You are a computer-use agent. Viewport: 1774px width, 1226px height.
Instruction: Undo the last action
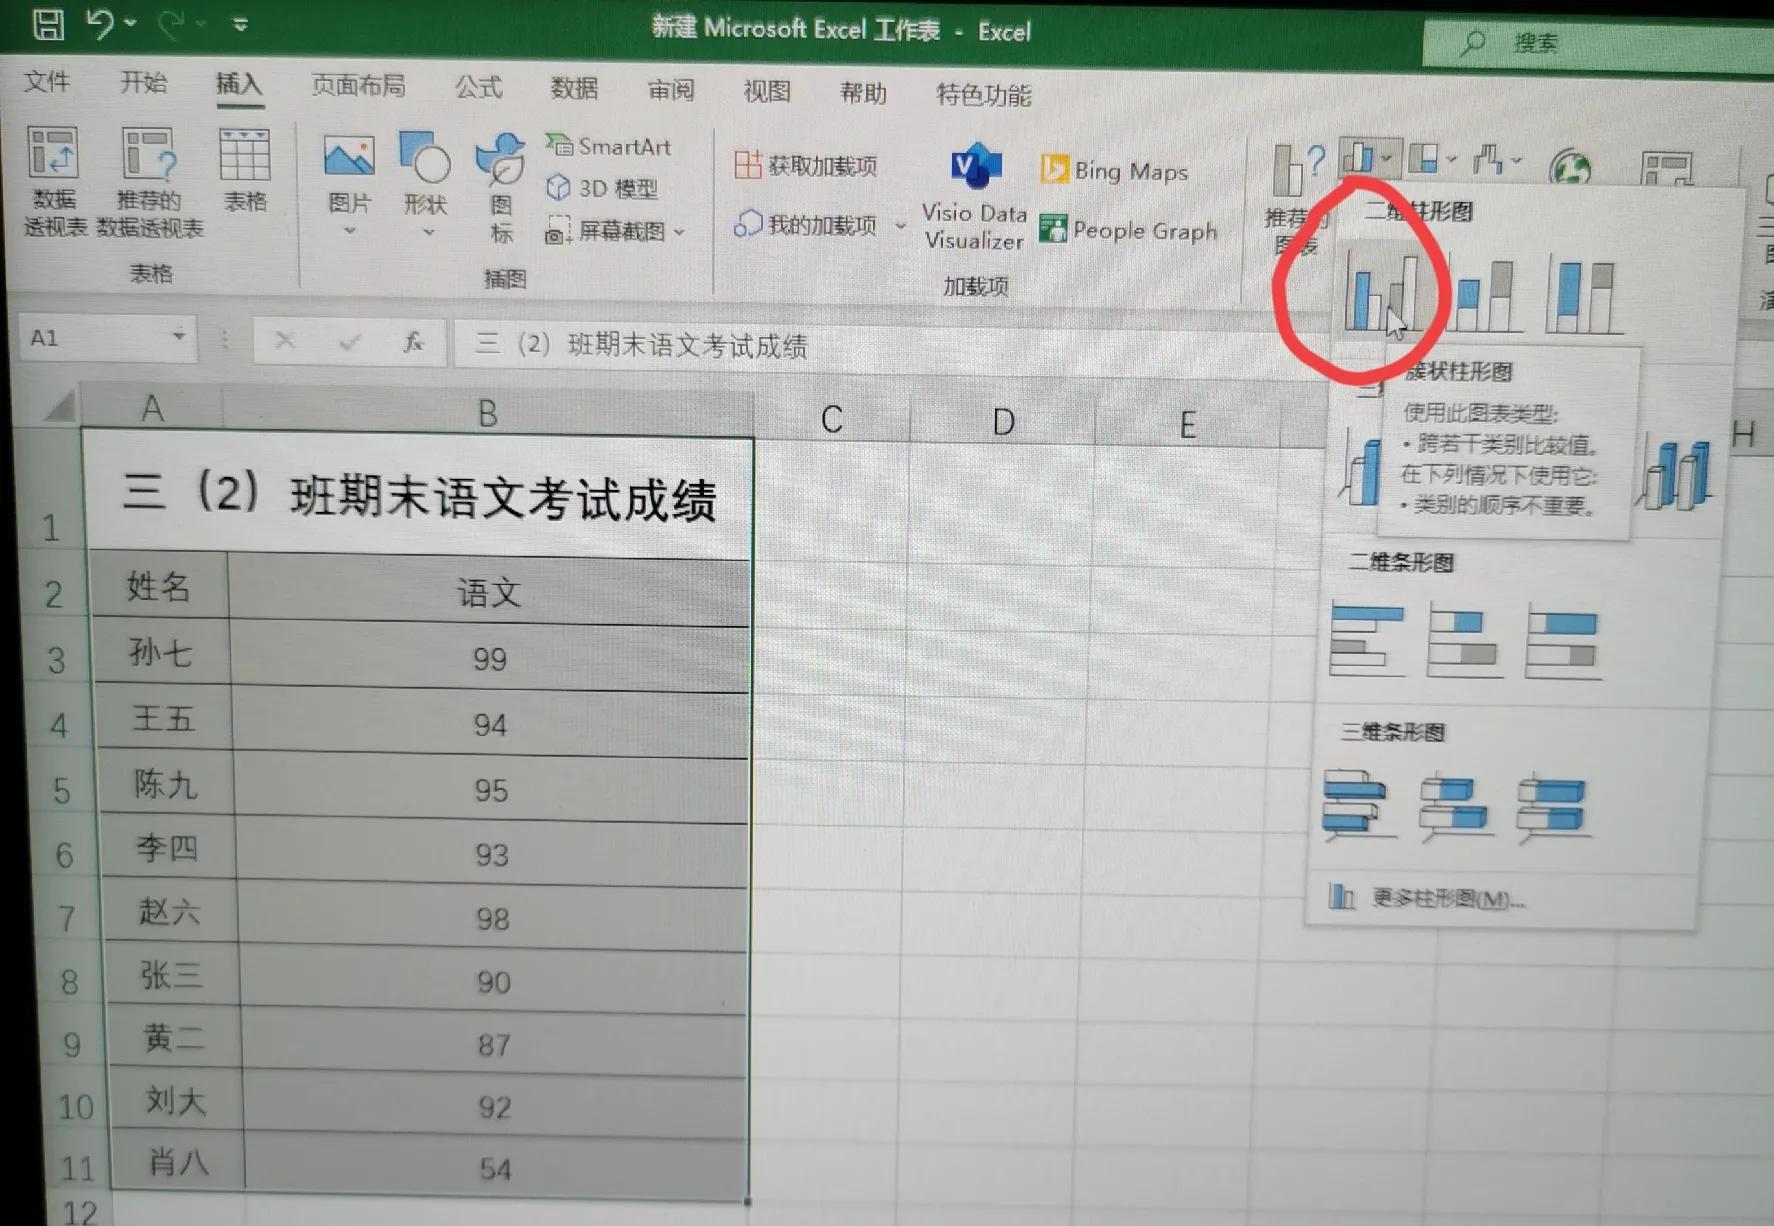click(101, 24)
